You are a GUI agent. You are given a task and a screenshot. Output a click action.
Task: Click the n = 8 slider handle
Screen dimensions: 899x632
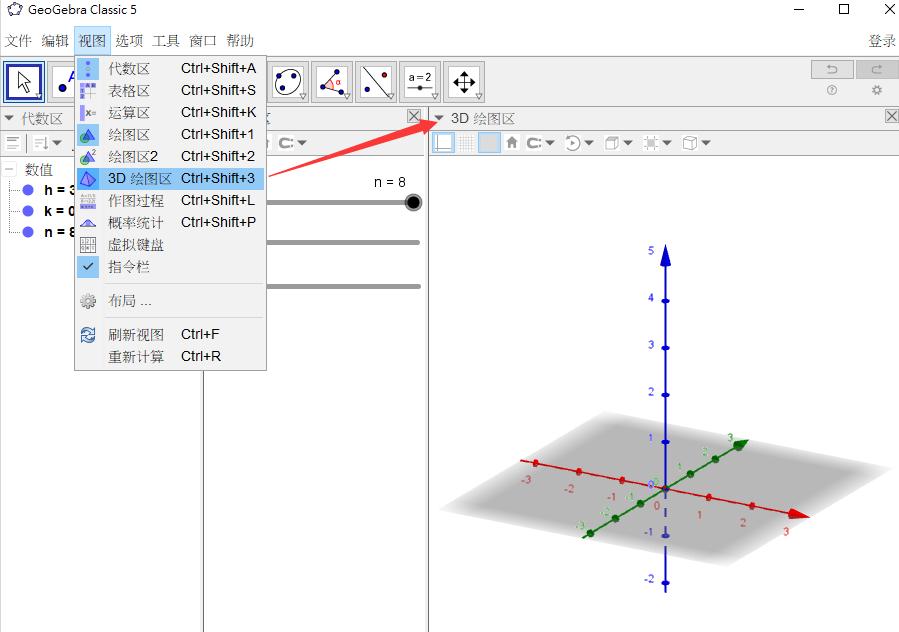(413, 203)
